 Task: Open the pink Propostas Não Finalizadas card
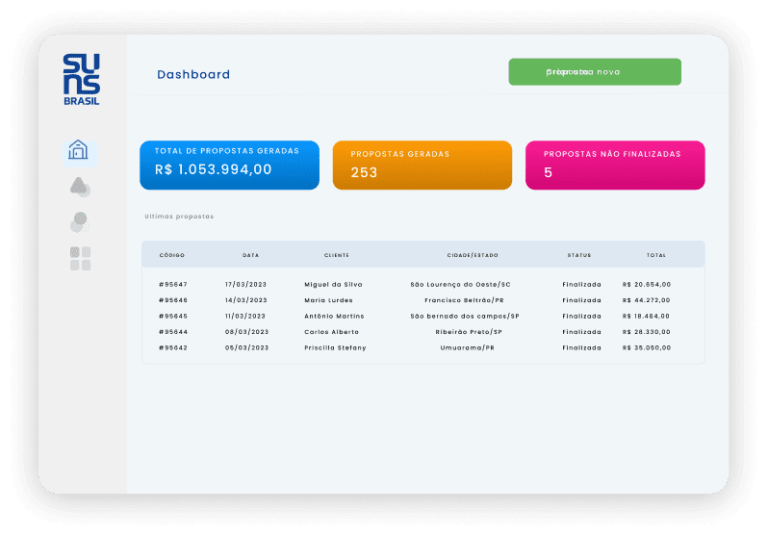click(614, 165)
